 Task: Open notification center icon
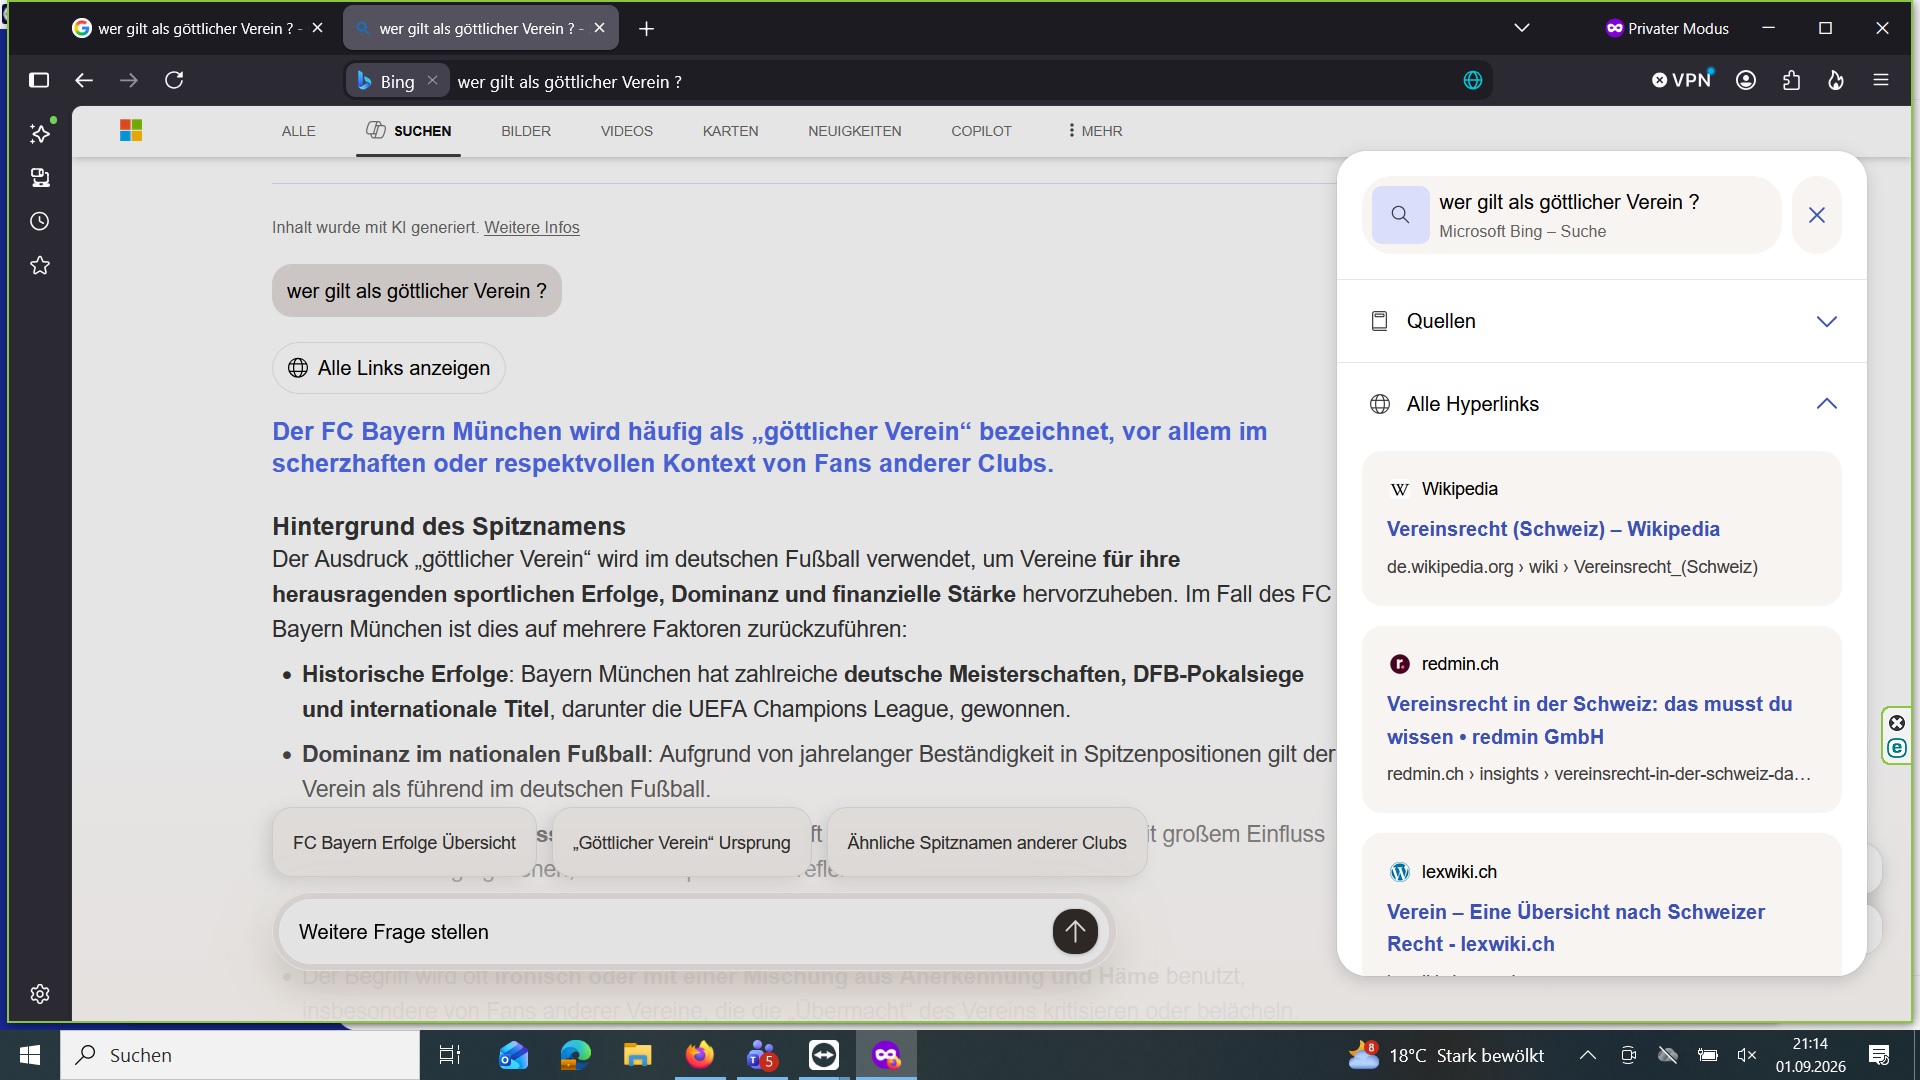click(1879, 1055)
